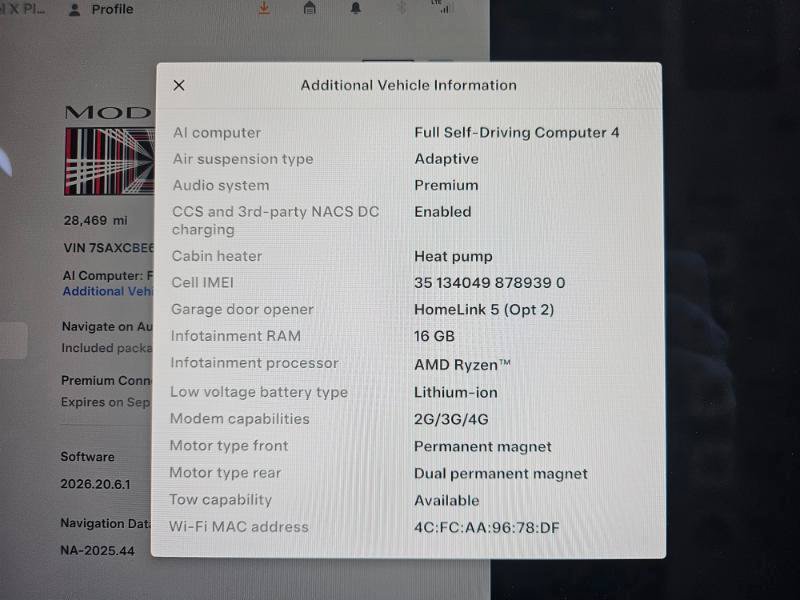Select the 'HomeLink 5 (Opt 2)' value
Image resolution: width=800 pixels, height=600 pixels.
(x=484, y=310)
